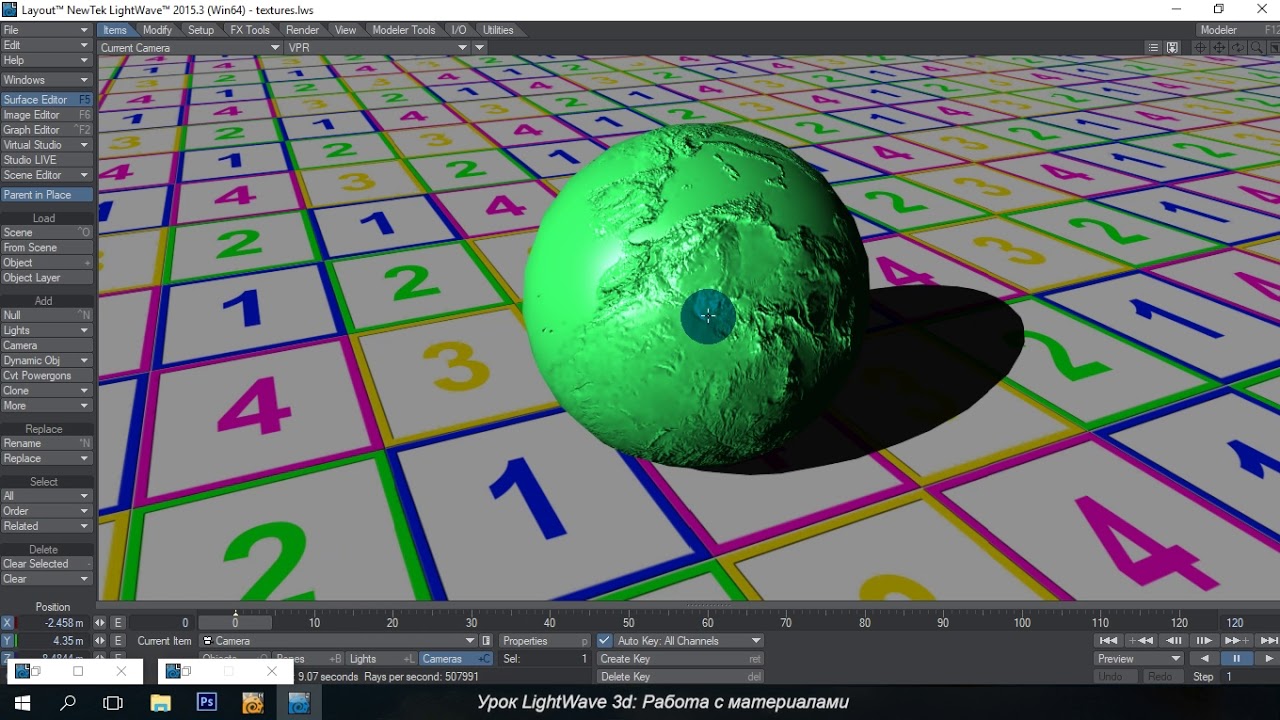This screenshot has height=720, width=1280.
Task: Click the Create Key button
Action: (680, 659)
